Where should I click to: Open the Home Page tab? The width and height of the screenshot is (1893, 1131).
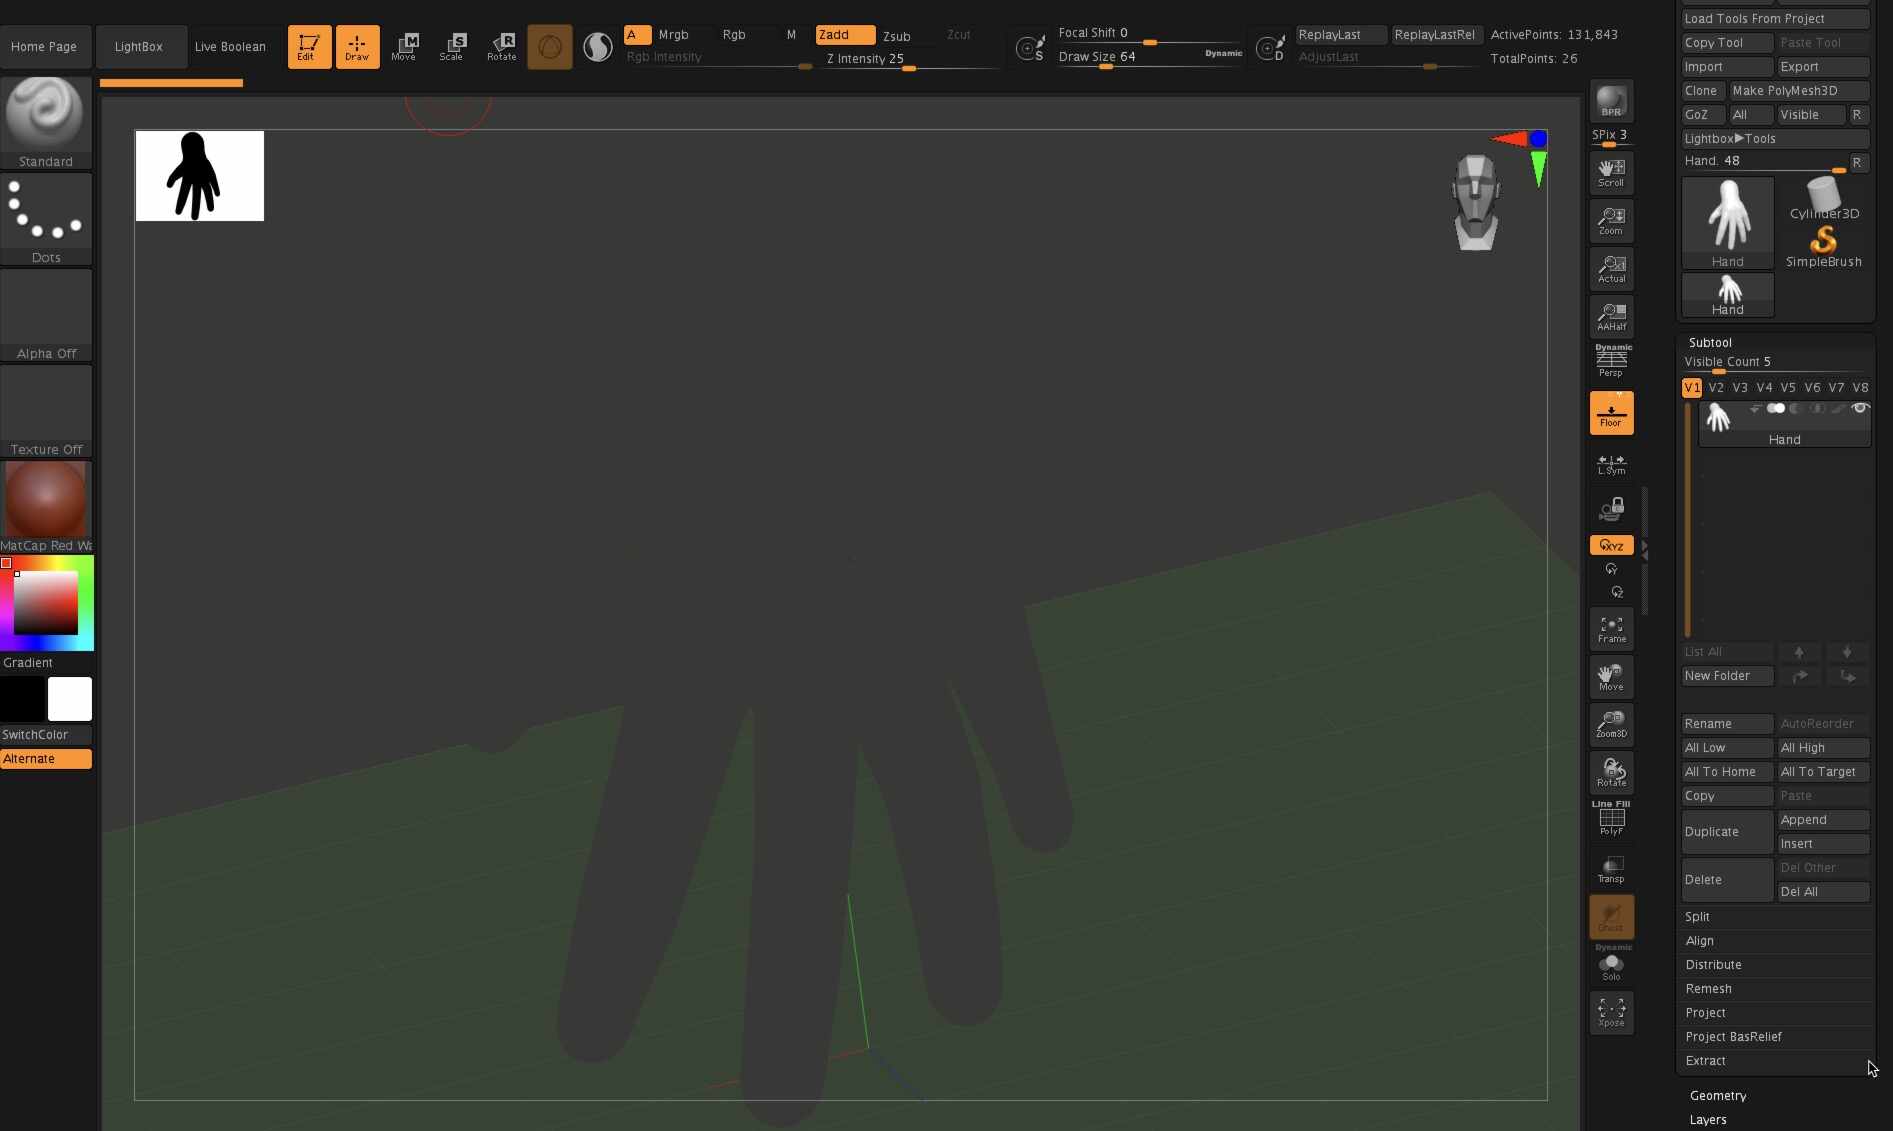(44, 47)
